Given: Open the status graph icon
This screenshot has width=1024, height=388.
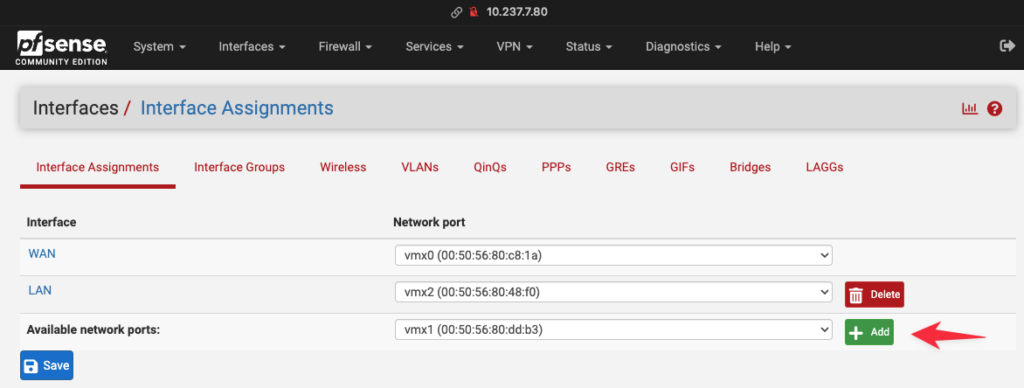Looking at the screenshot, I should point(970,108).
